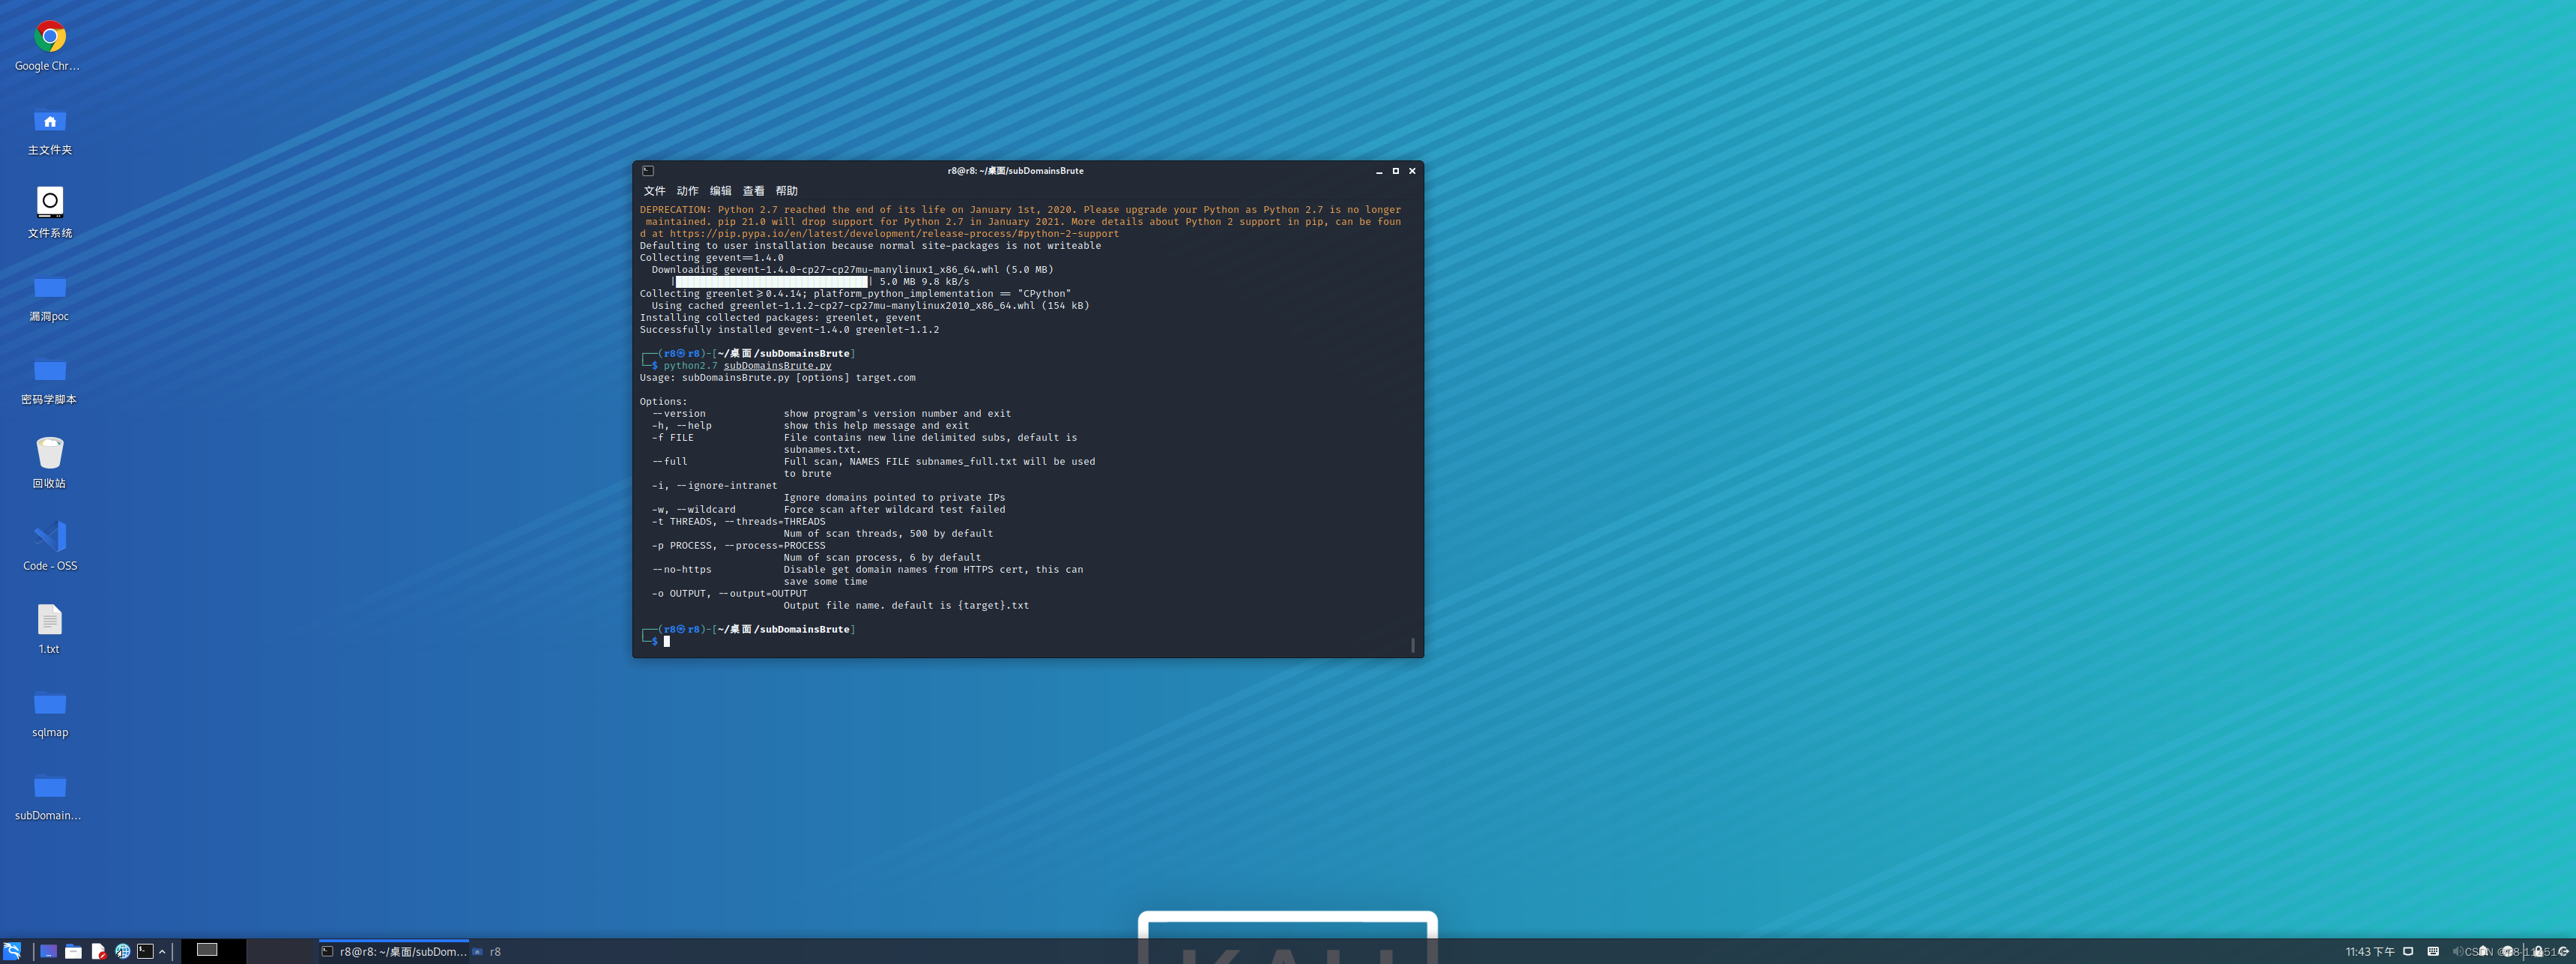Click the underlined subDomainsBrute.py link
Image resolution: width=2576 pixels, height=964 pixels.
pyautogui.click(x=776, y=365)
